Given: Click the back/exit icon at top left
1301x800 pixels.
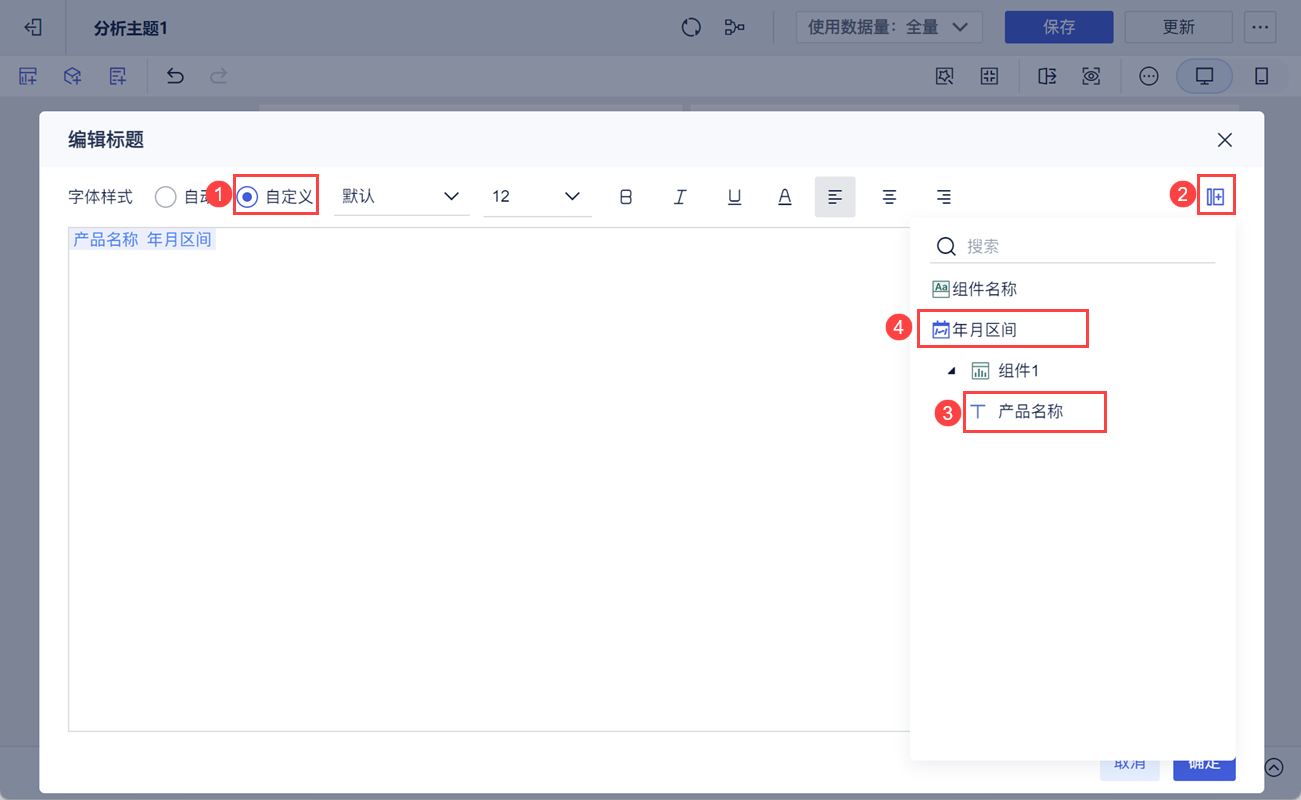Looking at the screenshot, I should (33, 27).
